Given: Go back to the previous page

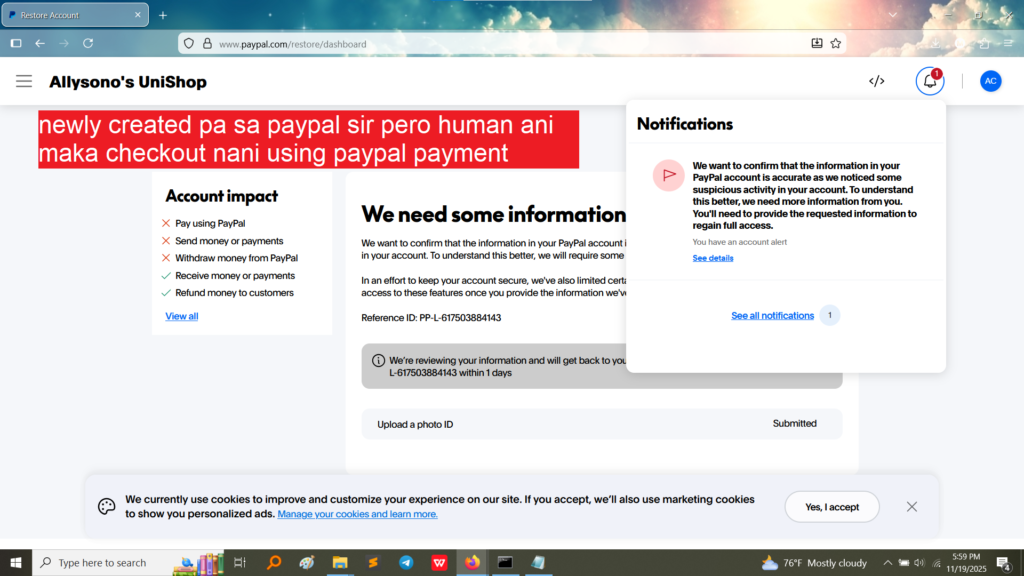Looking at the screenshot, I should click(40, 44).
